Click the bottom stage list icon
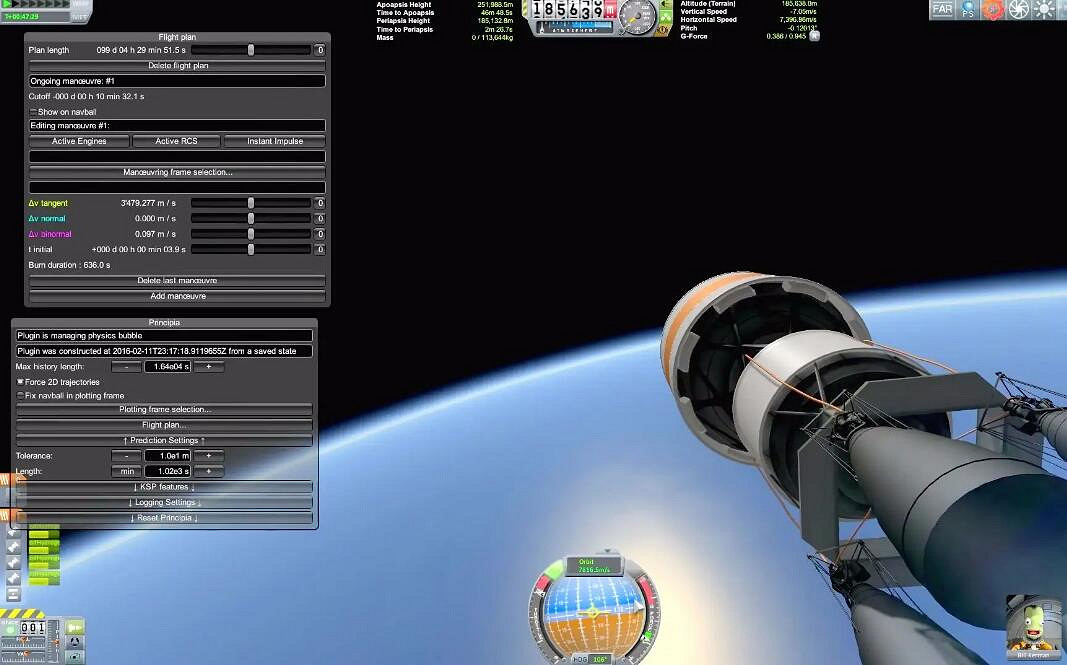This screenshot has height=665, width=1067. tap(13, 595)
